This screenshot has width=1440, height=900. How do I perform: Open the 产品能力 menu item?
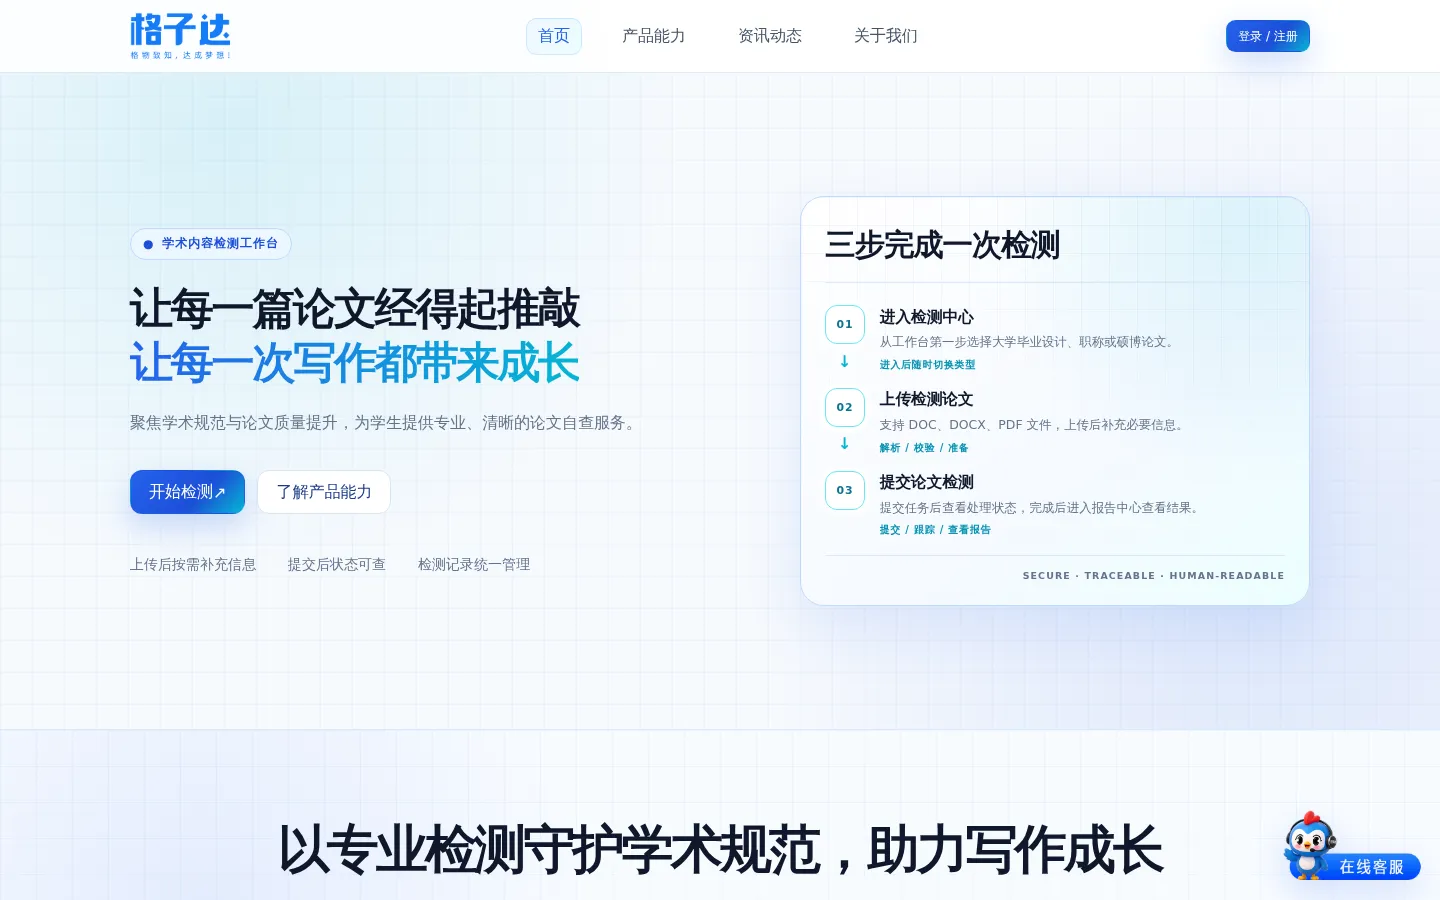coord(654,36)
